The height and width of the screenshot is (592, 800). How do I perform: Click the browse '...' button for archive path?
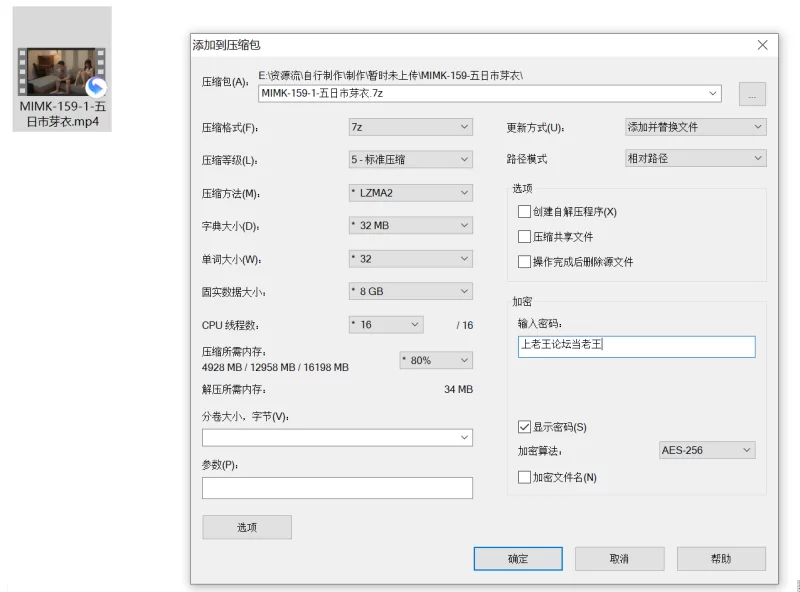pyautogui.click(x=752, y=94)
